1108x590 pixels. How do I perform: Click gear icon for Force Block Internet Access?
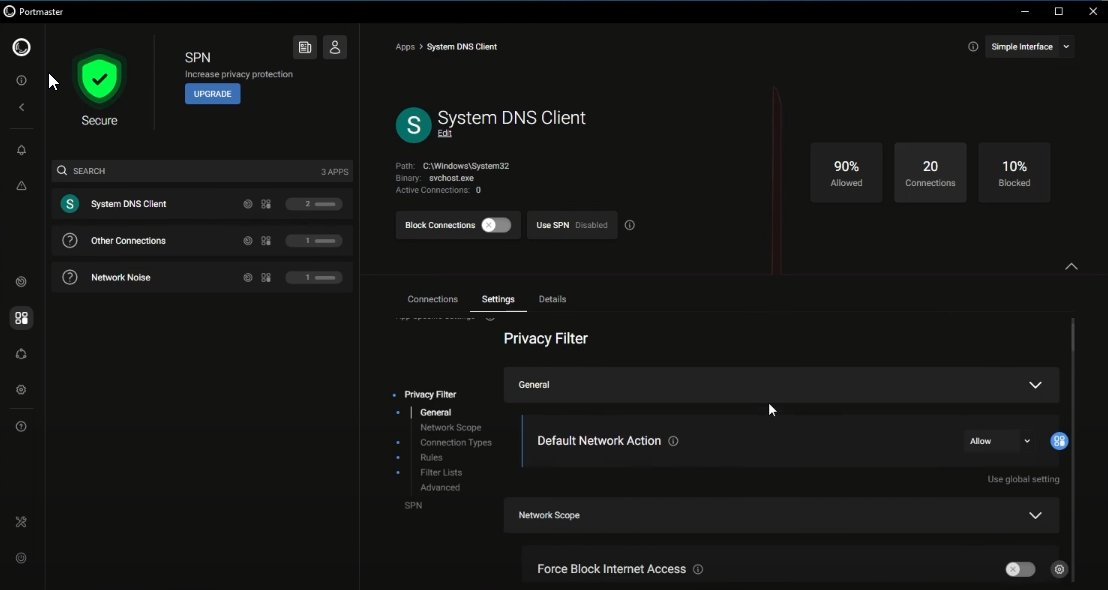click(1059, 570)
